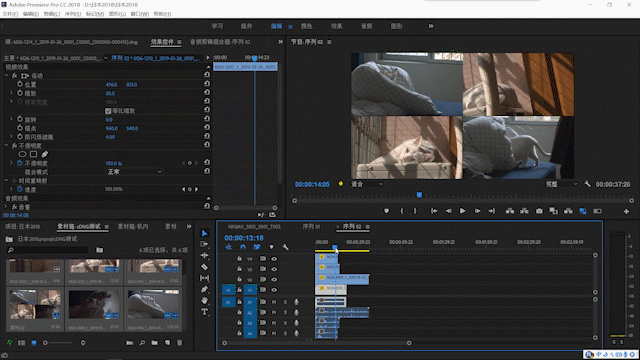
Task: Collapse the motion effect group
Action: pyautogui.click(x=6, y=76)
